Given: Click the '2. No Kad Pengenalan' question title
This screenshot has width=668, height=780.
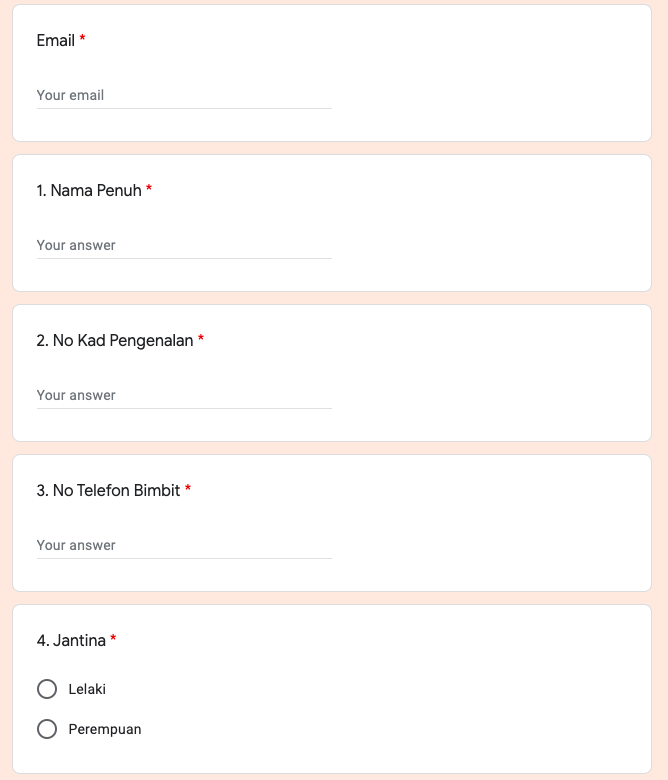Looking at the screenshot, I should click(115, 340).
